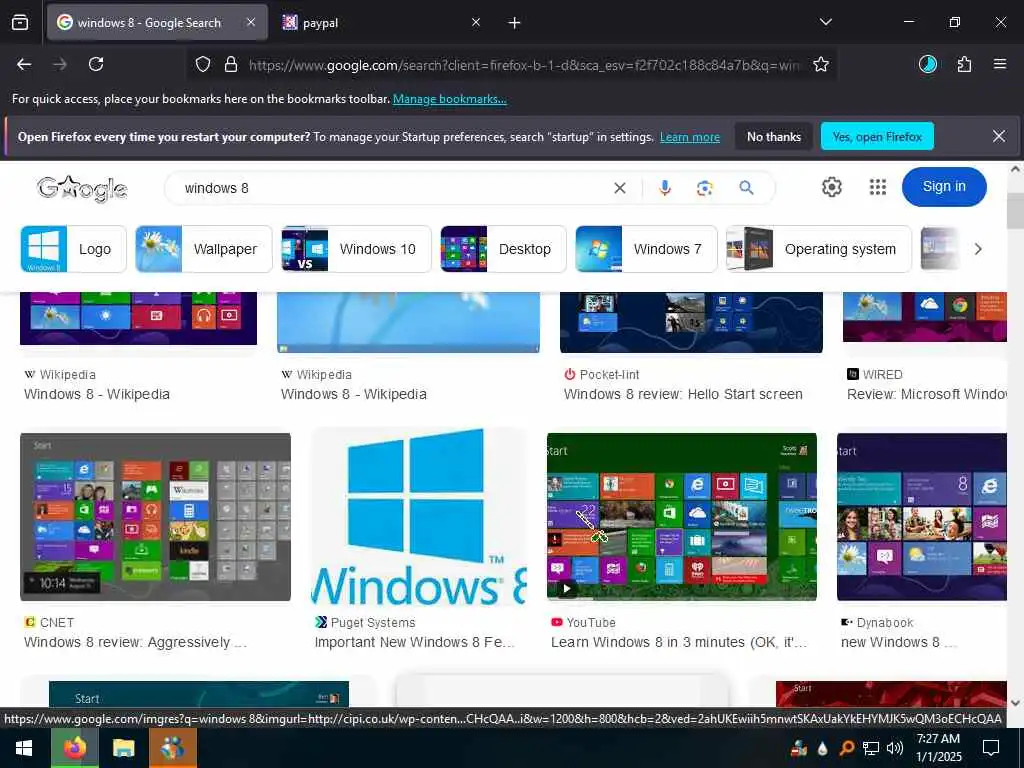The image size is (1024, 768).
Task: Open the volume control tray icon
Action: tap(895, 748)
